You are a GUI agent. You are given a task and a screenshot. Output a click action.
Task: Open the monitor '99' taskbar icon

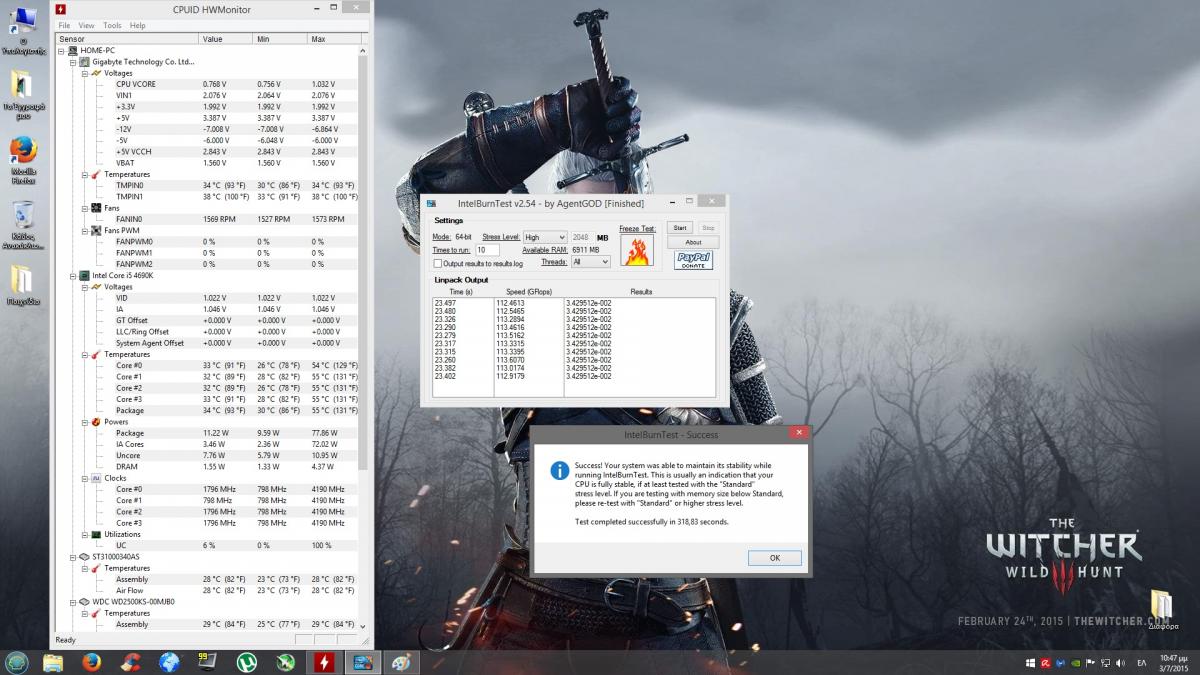(208, 662)
